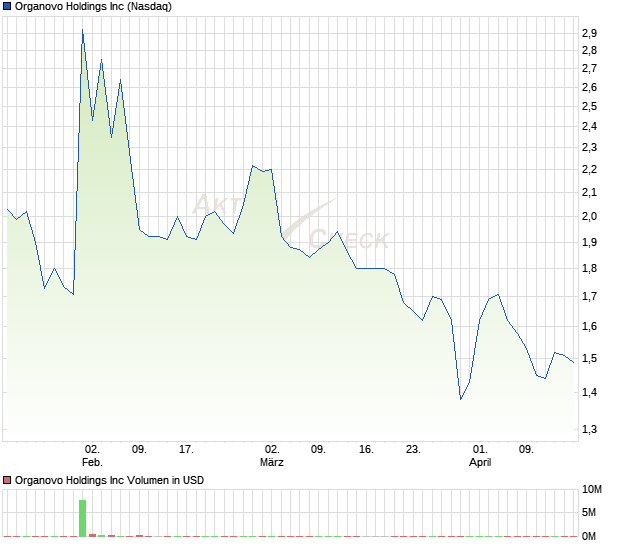Click the '1,5' price axis label
This screenshot has height=546, width=620.
coord(589,359)
